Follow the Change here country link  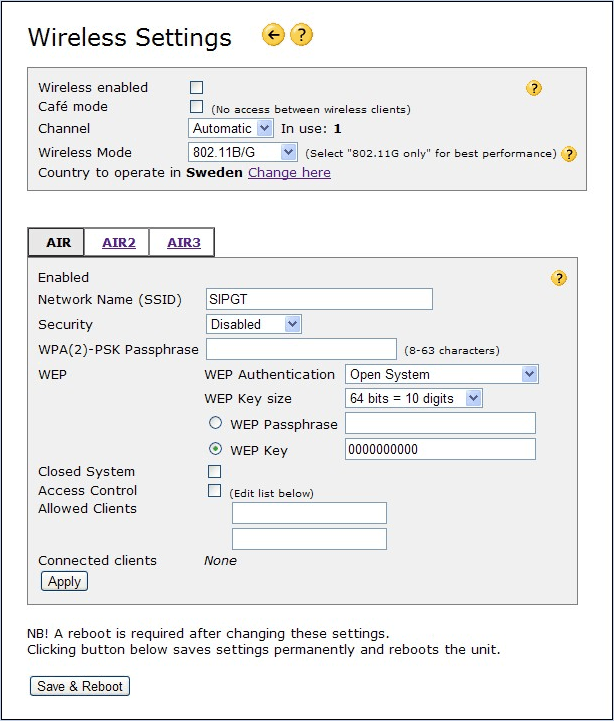click(289, 172)
